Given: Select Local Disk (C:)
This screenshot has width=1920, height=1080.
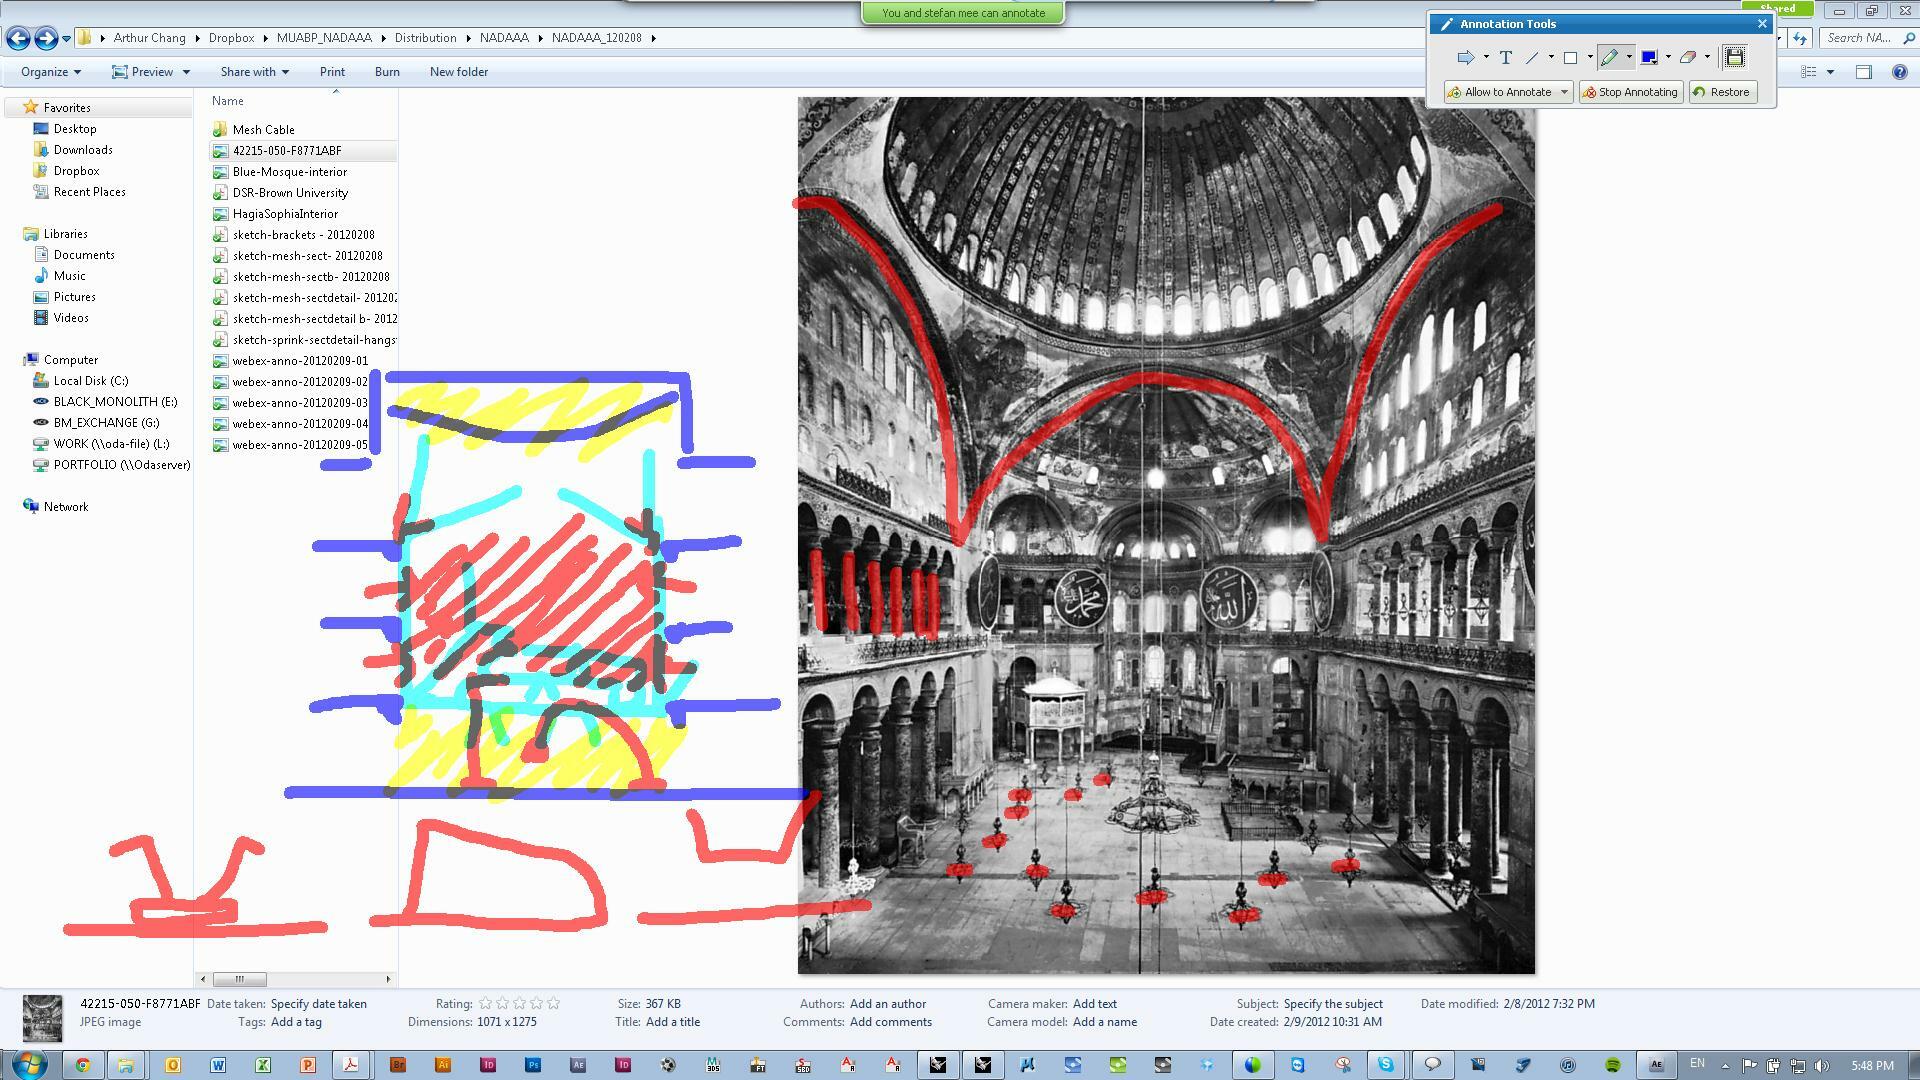Looking at the screenshot, I should click(90, 381).
